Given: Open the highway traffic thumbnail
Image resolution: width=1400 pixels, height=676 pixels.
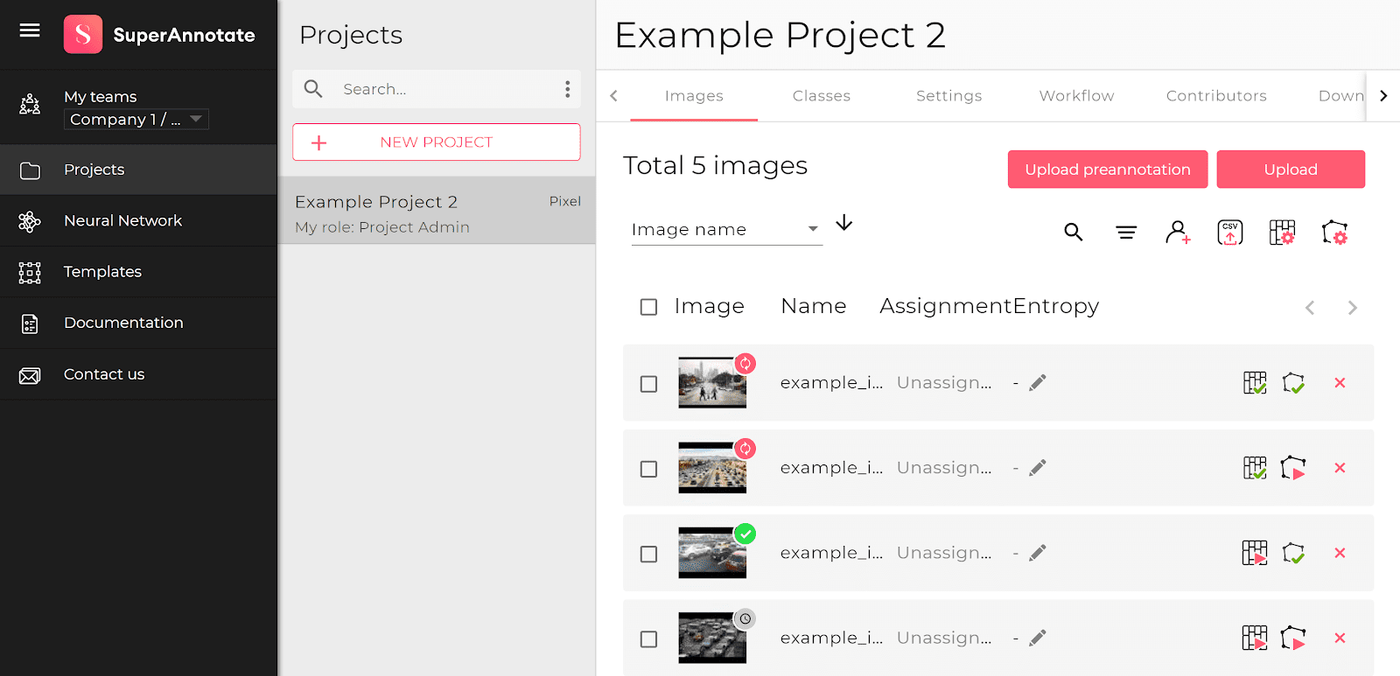Looking at the screenshot, I should [x=712, y=468].
